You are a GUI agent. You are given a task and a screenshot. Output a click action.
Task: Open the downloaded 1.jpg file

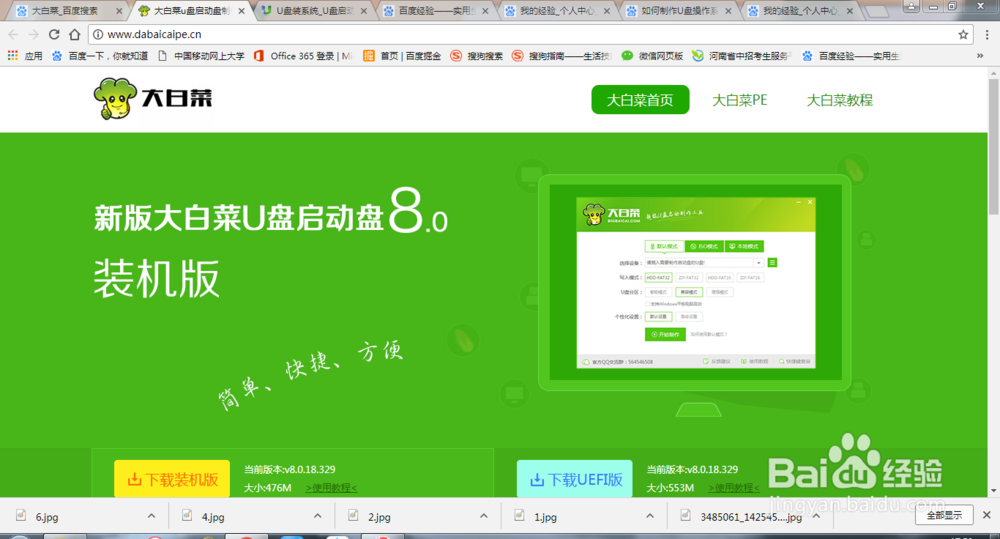coord(545,517)
